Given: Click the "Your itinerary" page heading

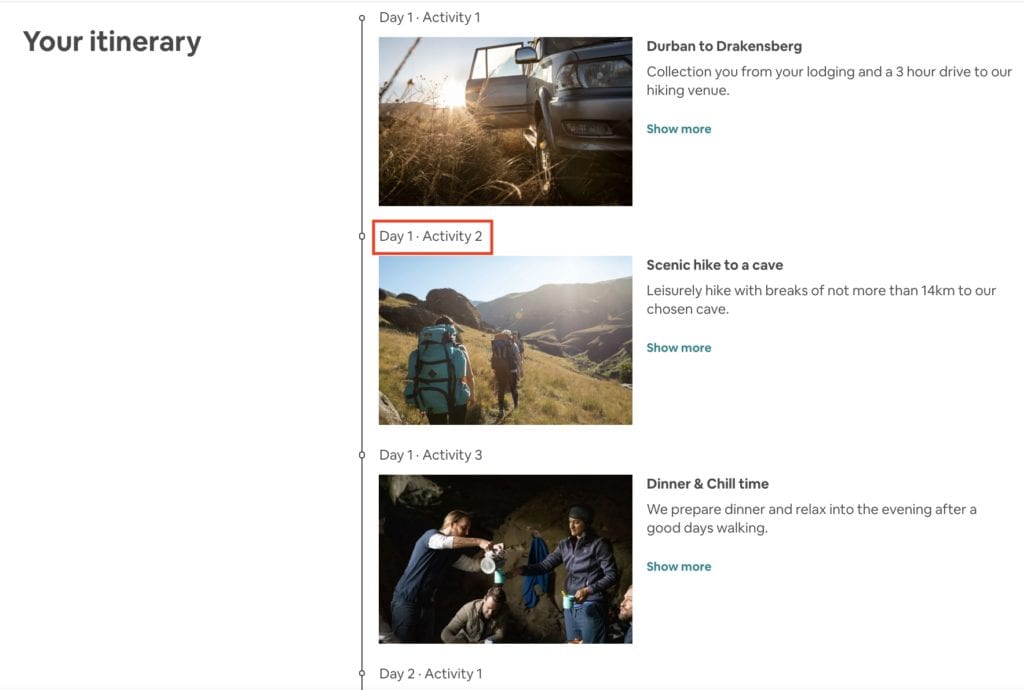Looking at the screenshot, I should pos(111,42).
